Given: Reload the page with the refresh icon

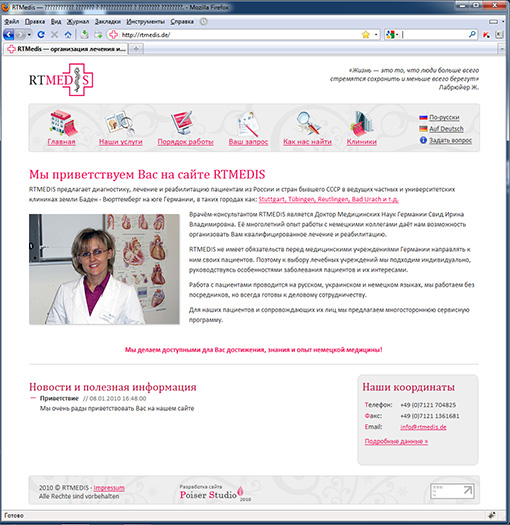Looking at the screenshot, I should (x=41, y=34).
